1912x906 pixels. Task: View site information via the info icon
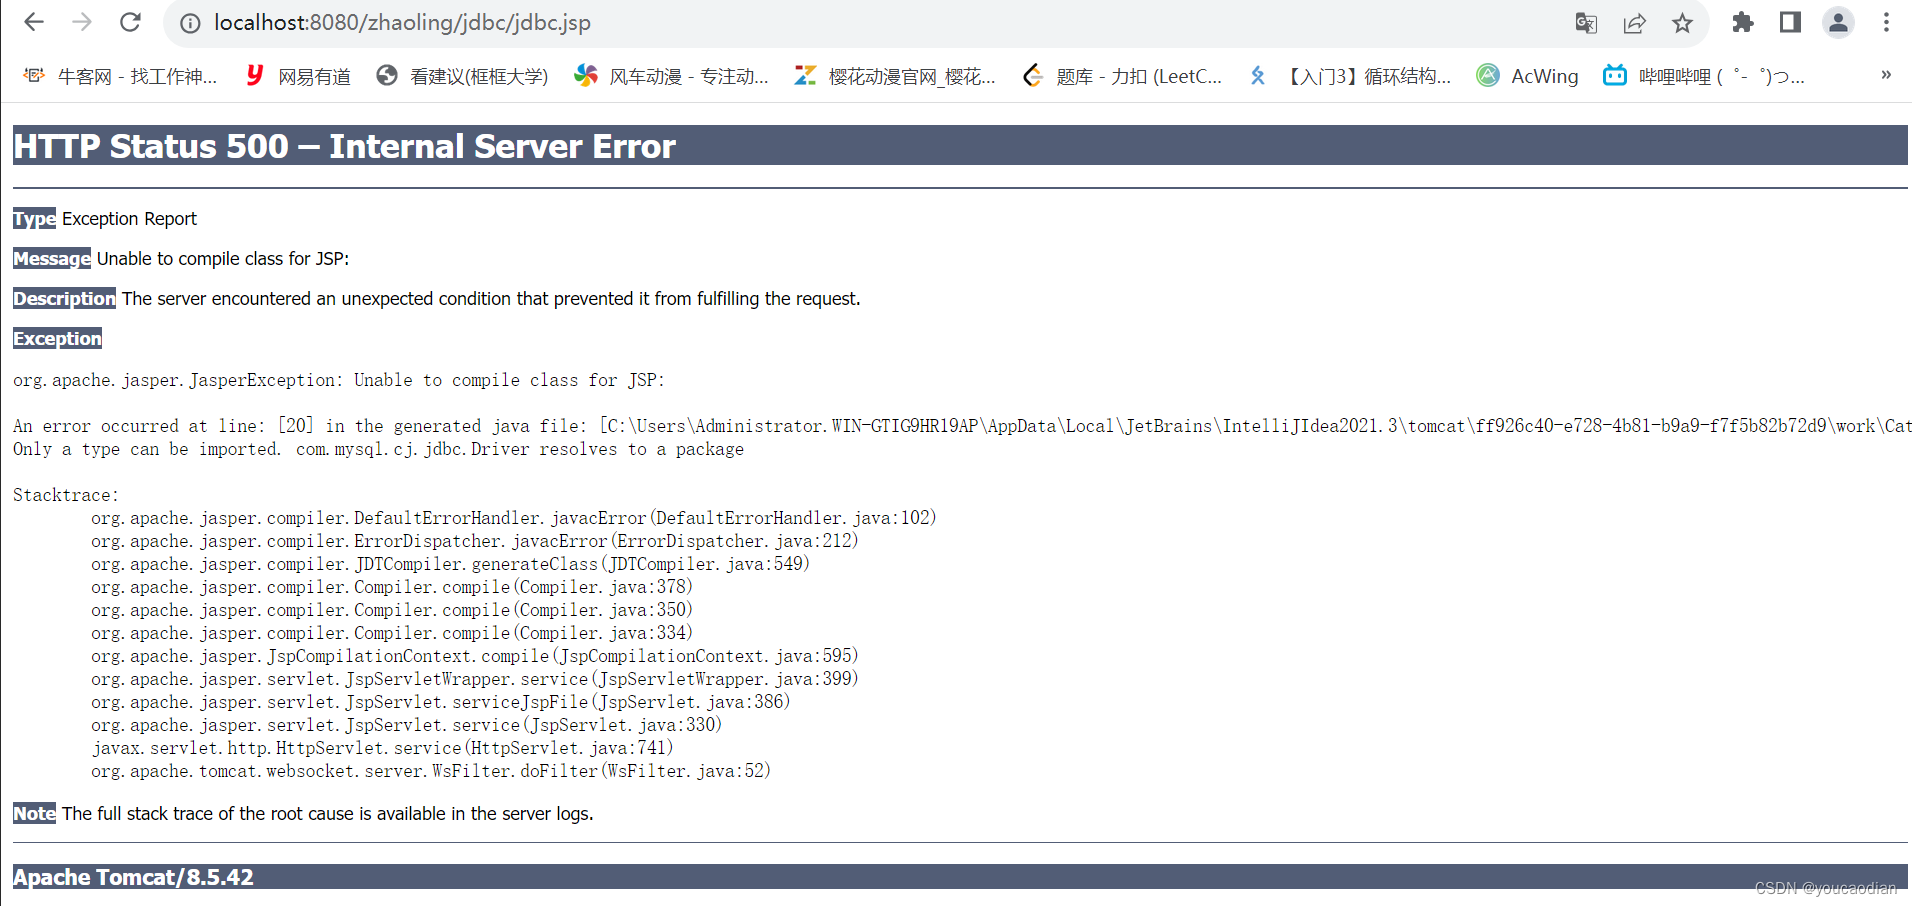190,22
